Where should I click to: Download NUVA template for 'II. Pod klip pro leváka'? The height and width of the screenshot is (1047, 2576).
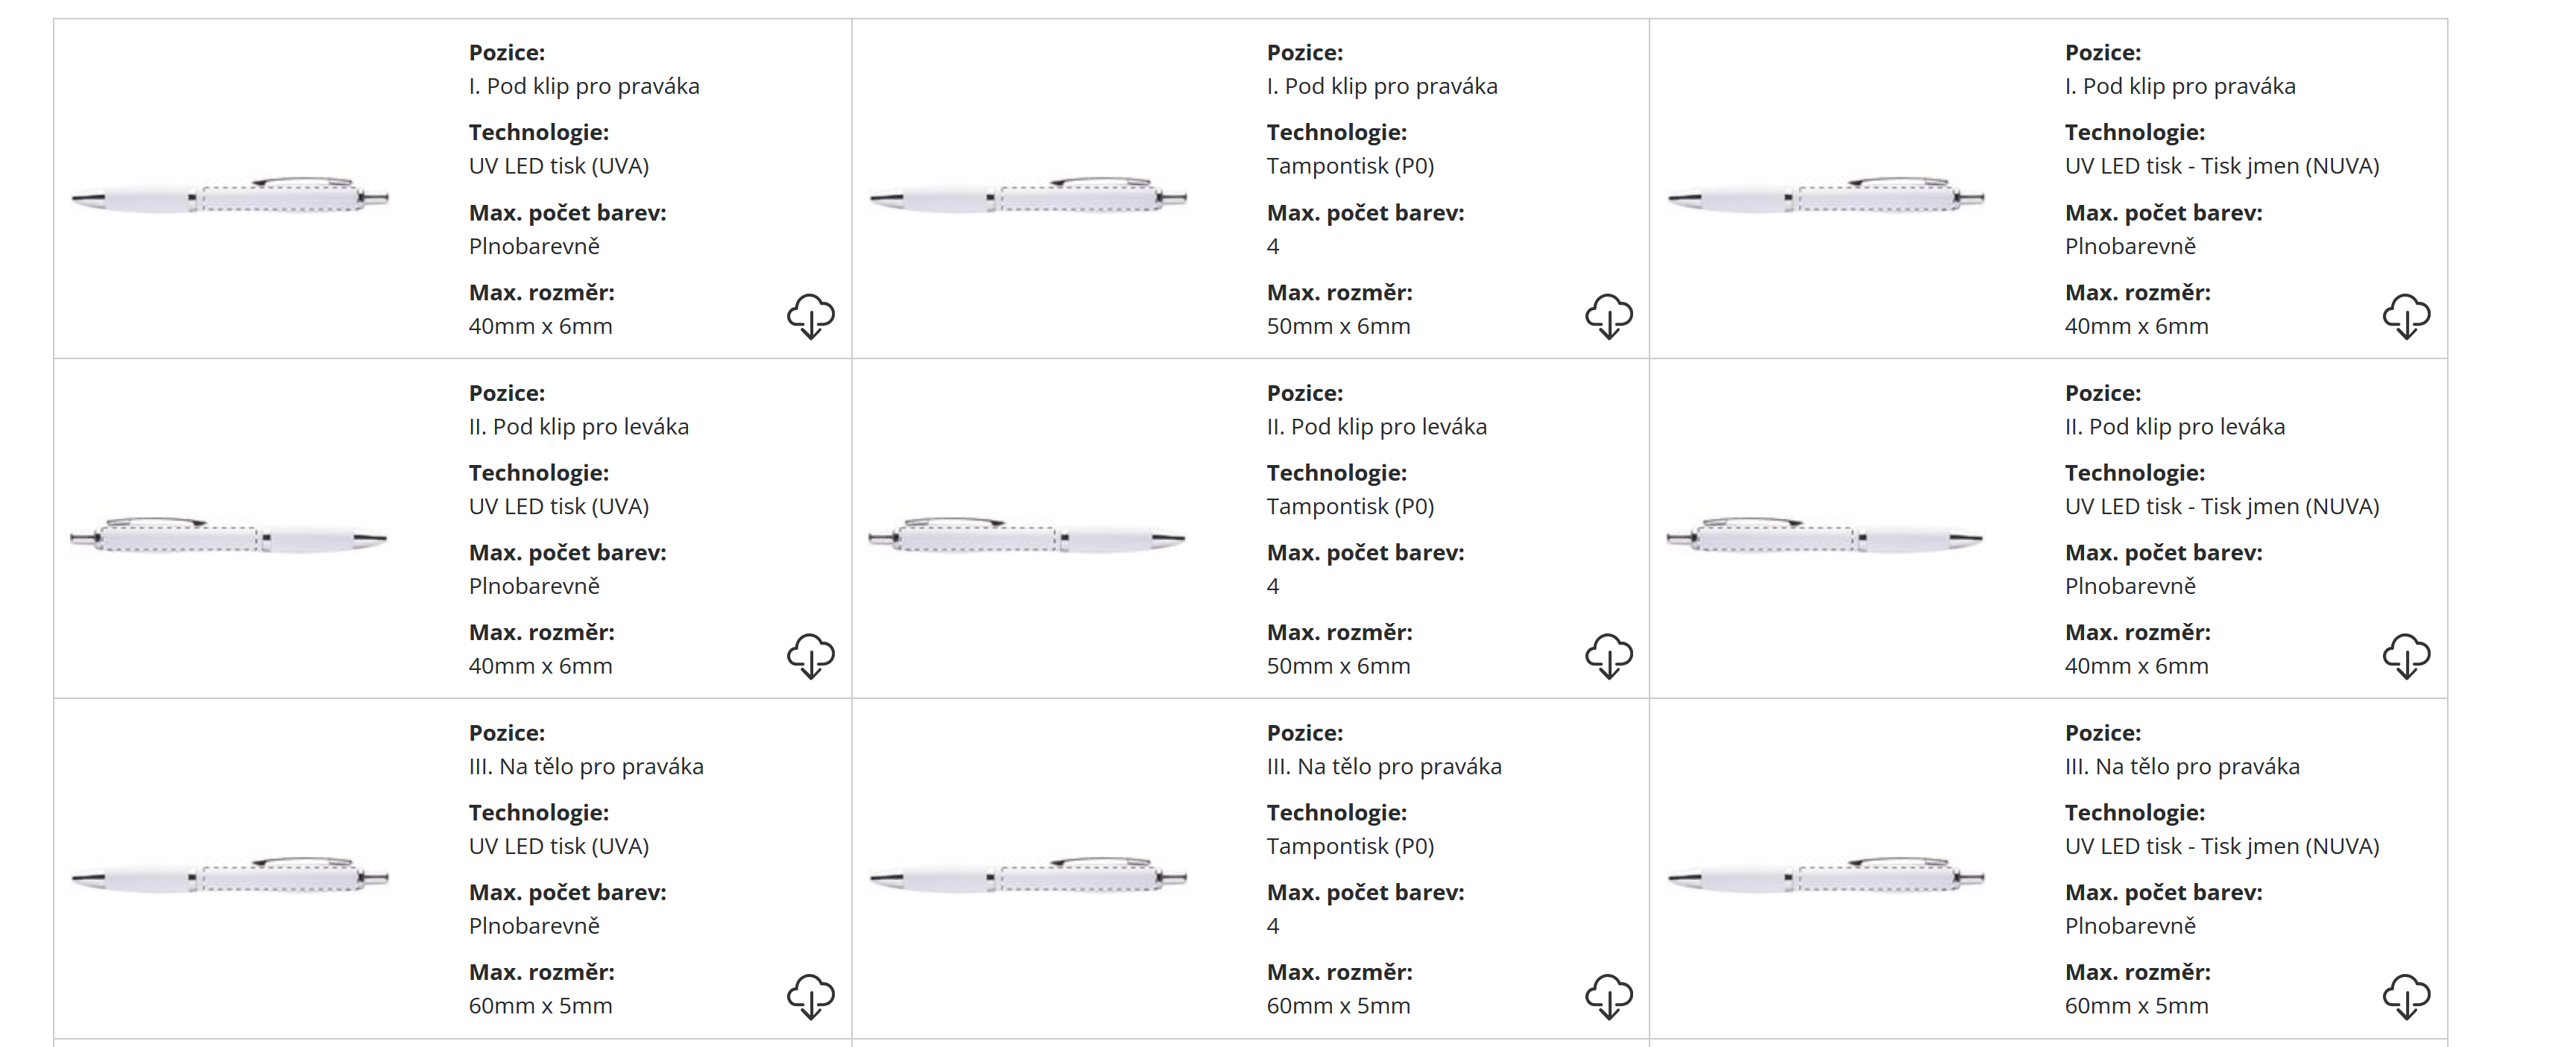click(2406, 656)
